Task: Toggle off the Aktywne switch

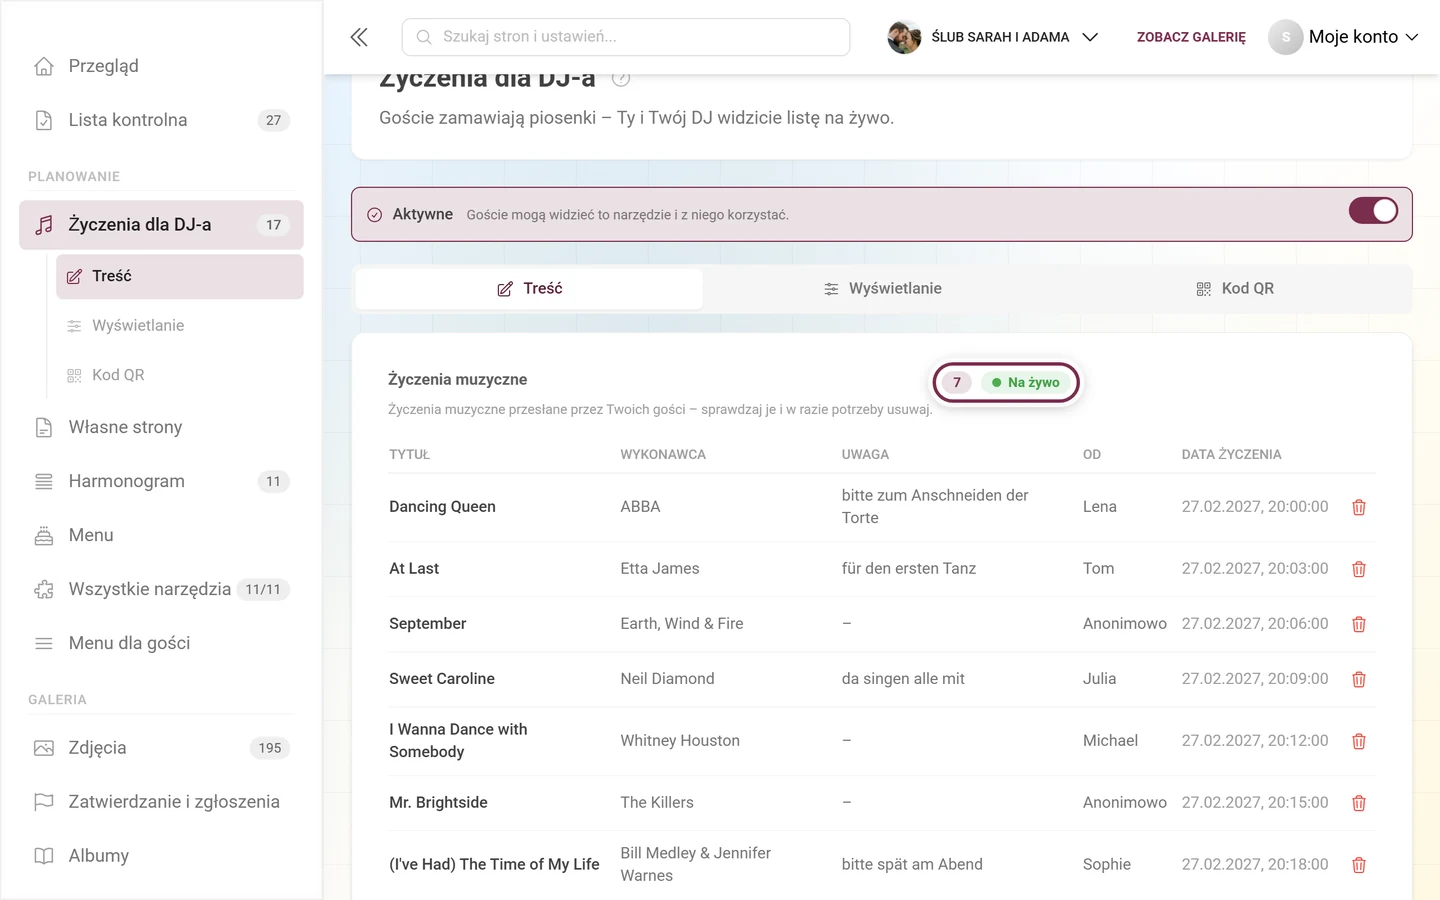Action: point(1373,211)
